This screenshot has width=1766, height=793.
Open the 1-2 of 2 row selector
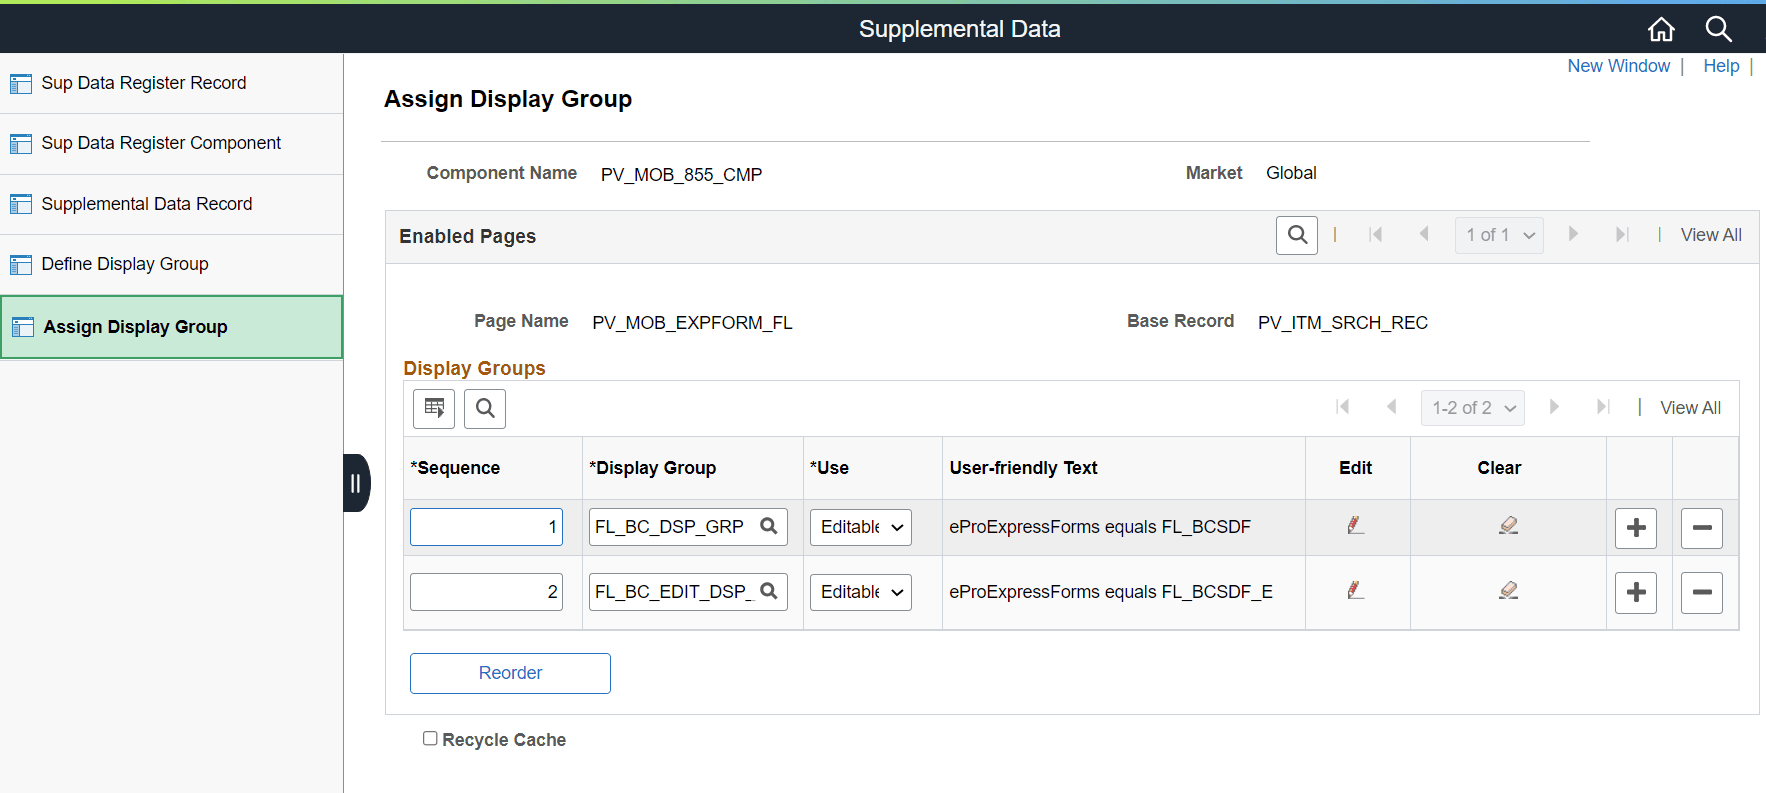[x=1473, y=408]
